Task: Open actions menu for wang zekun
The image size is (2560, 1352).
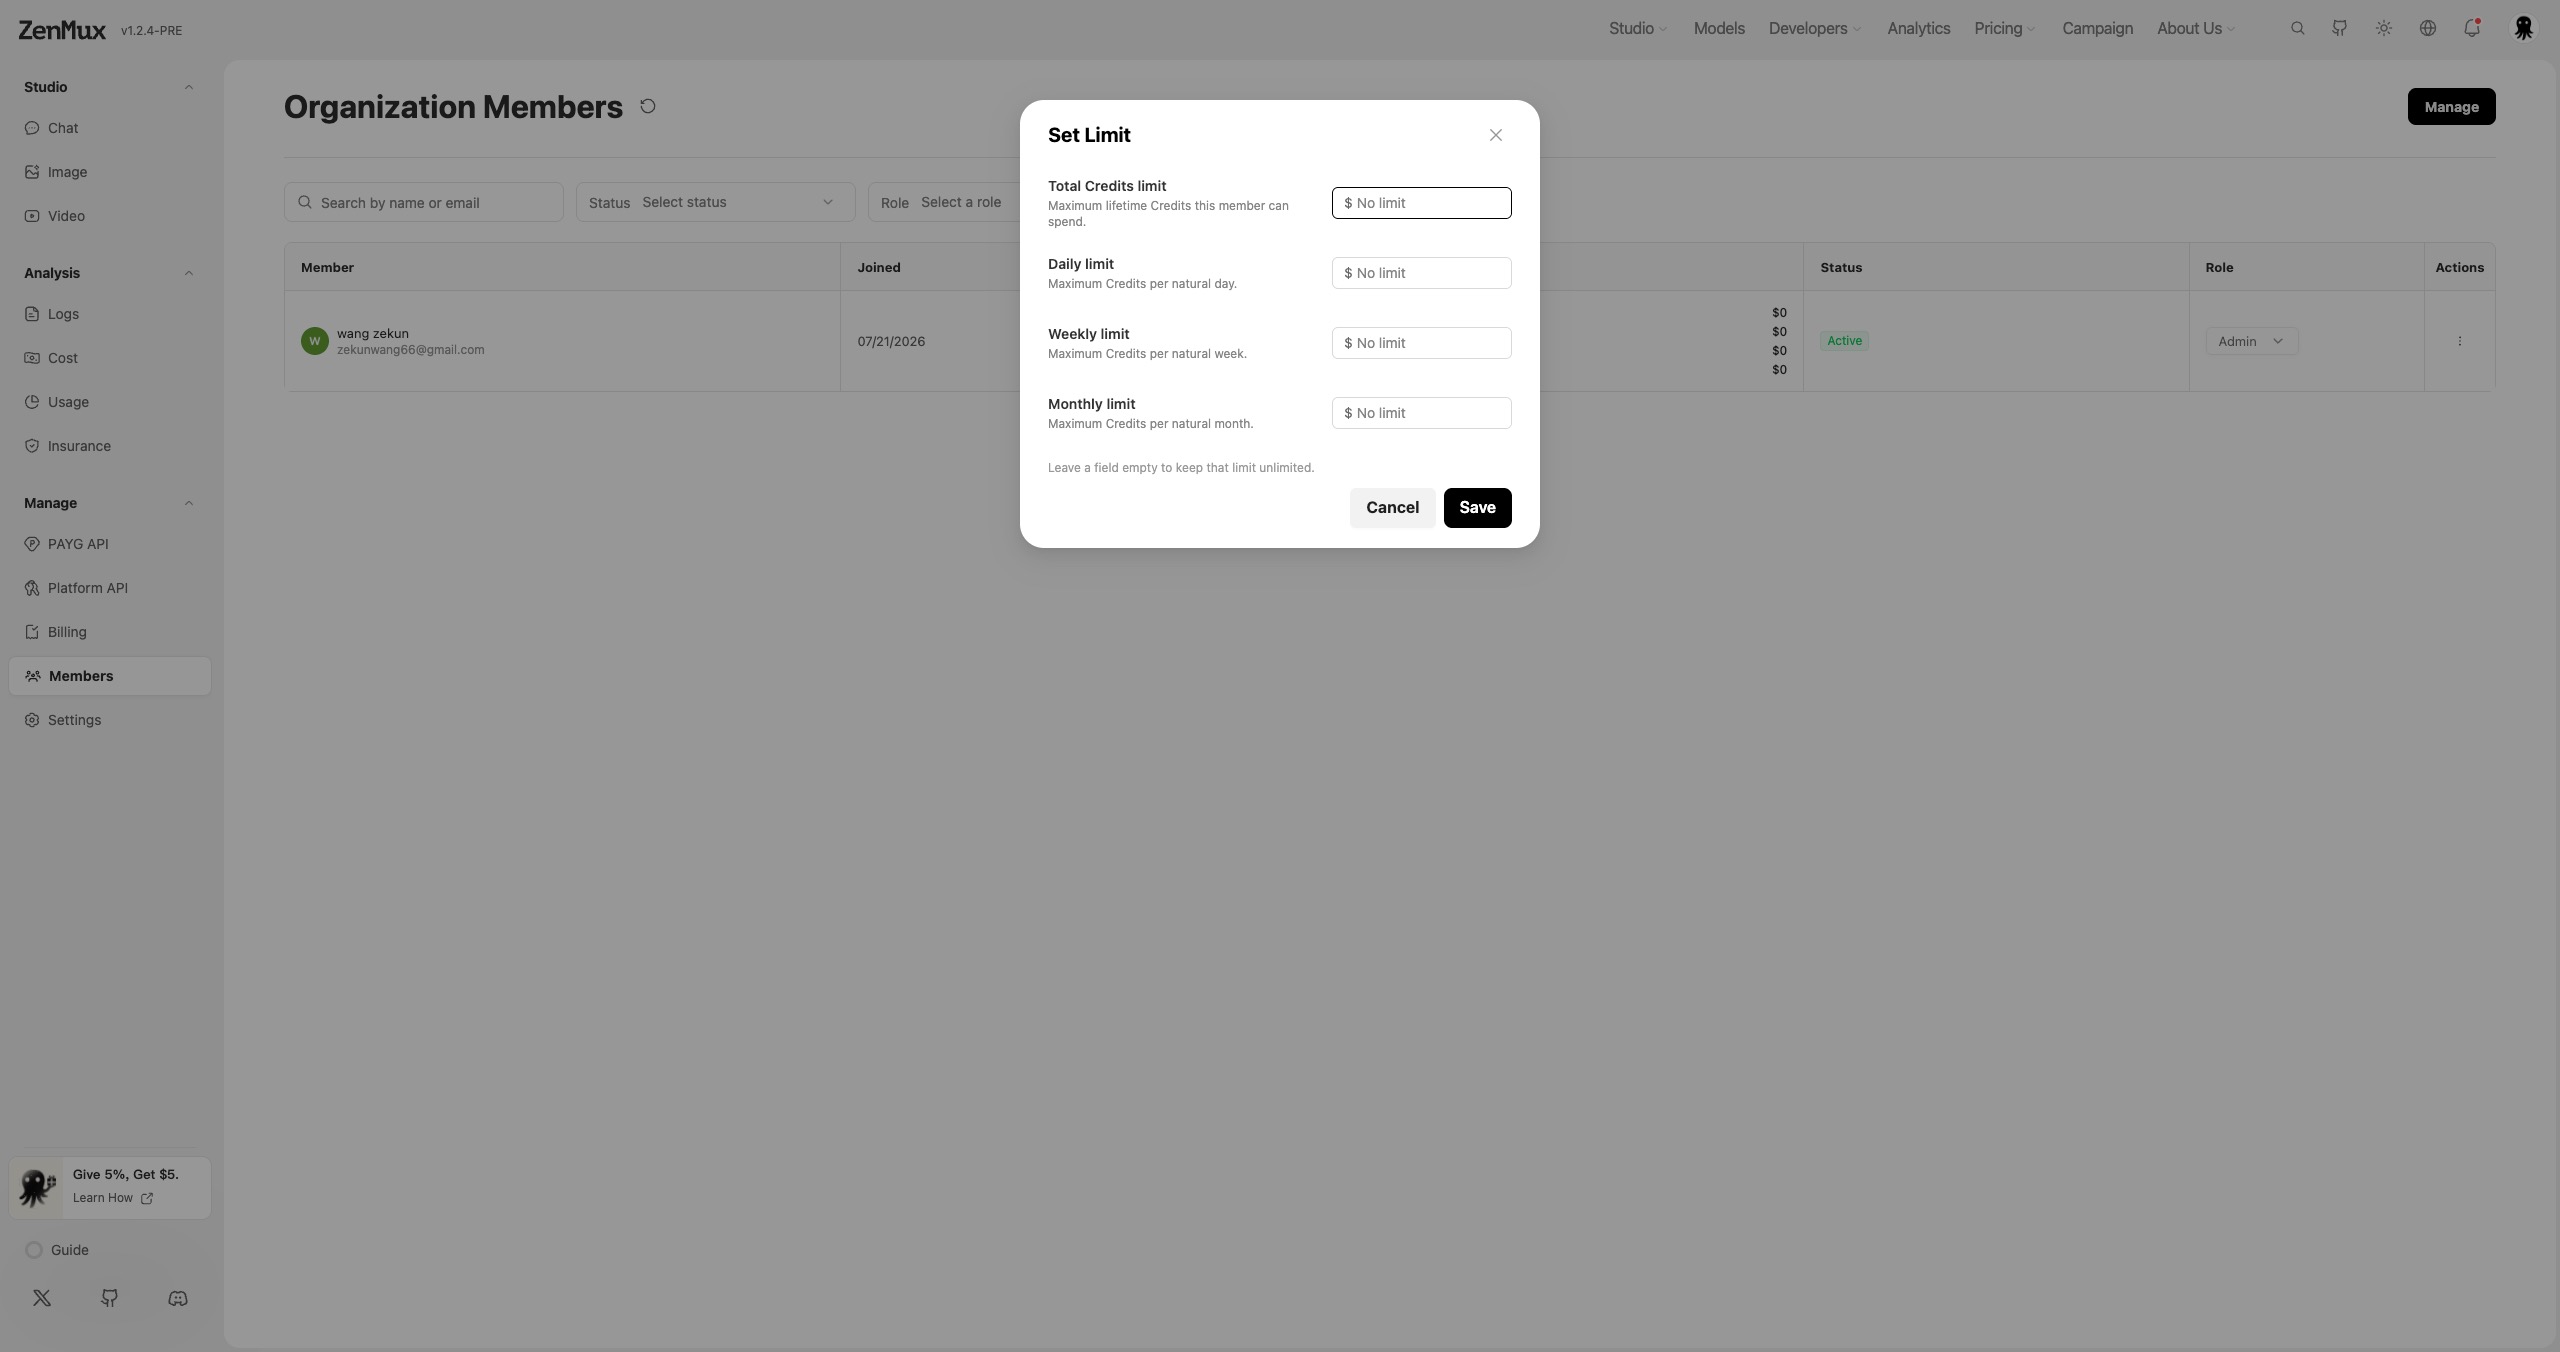Action: pyautogui.click(x=2460, y=341)
